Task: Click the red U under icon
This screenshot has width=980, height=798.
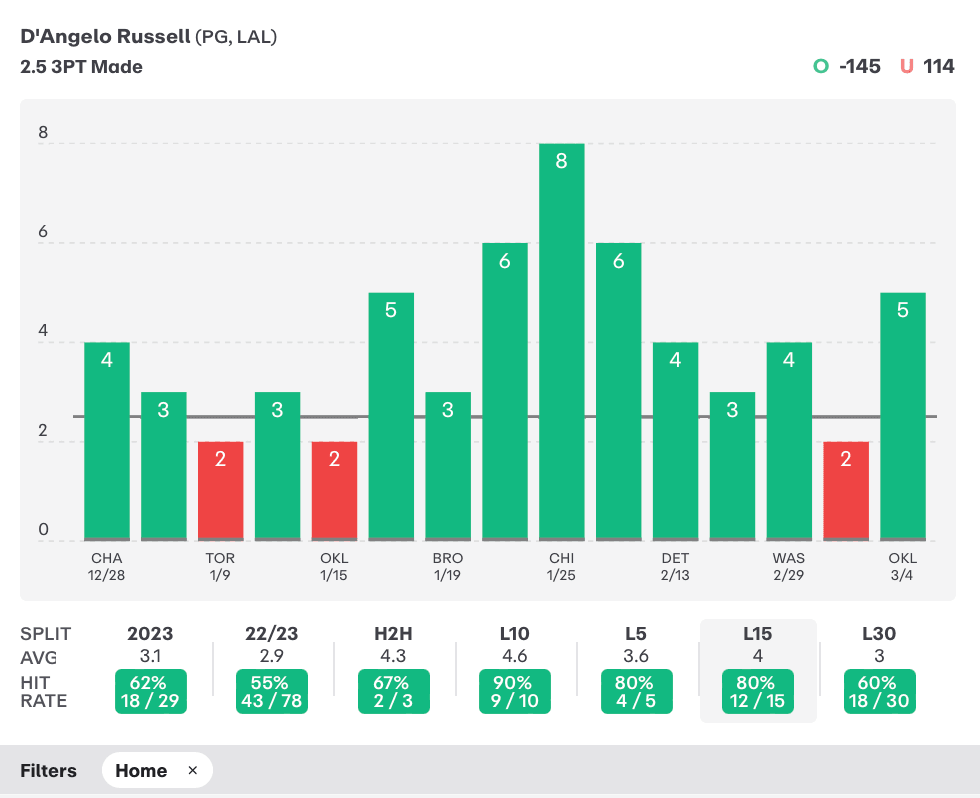Action: [x=906, y=66]
